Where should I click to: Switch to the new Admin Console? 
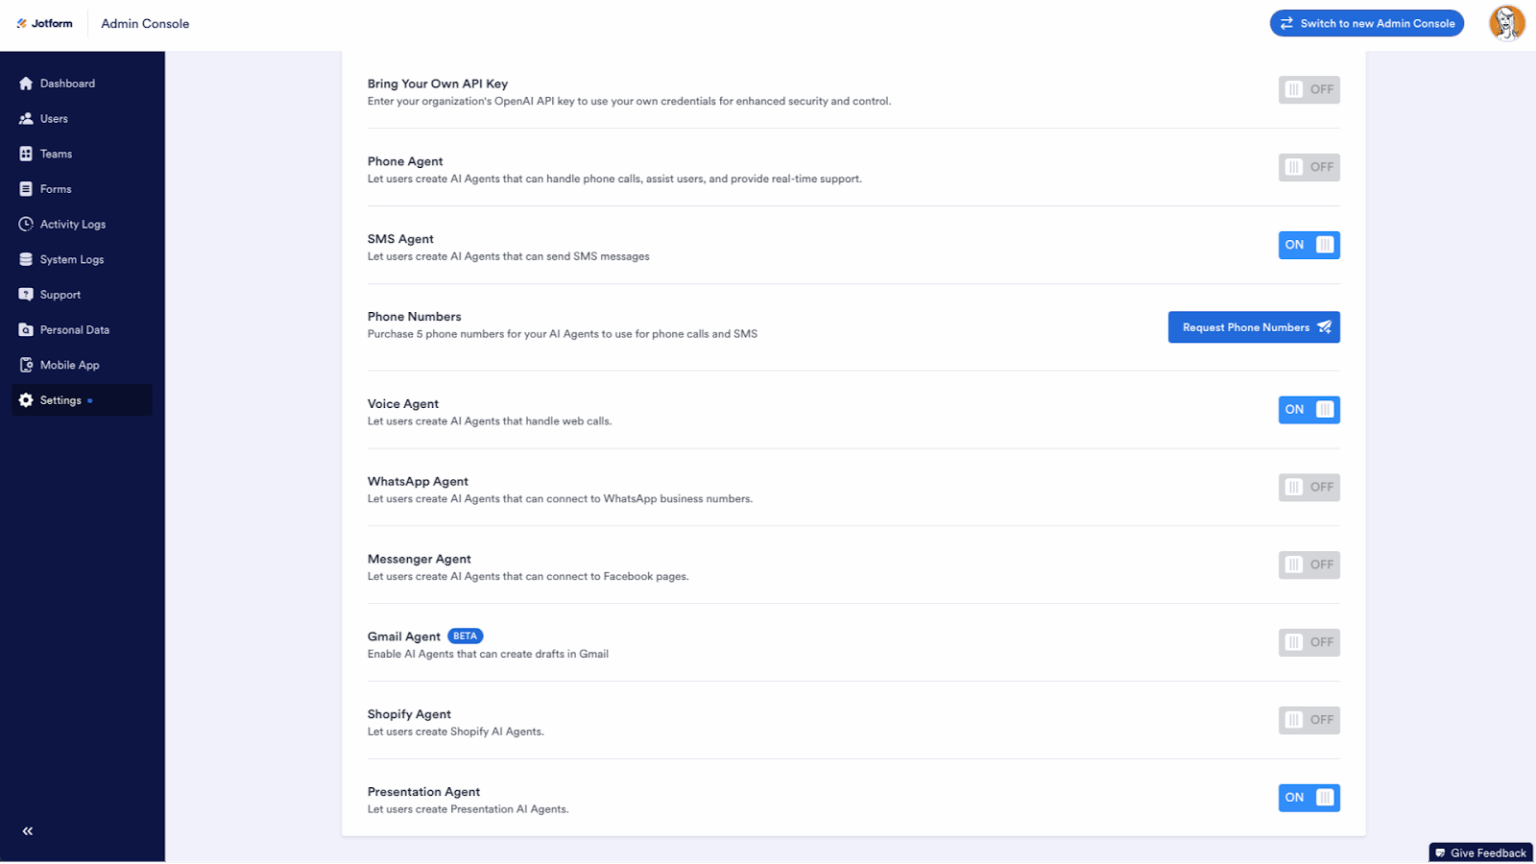1366,23
